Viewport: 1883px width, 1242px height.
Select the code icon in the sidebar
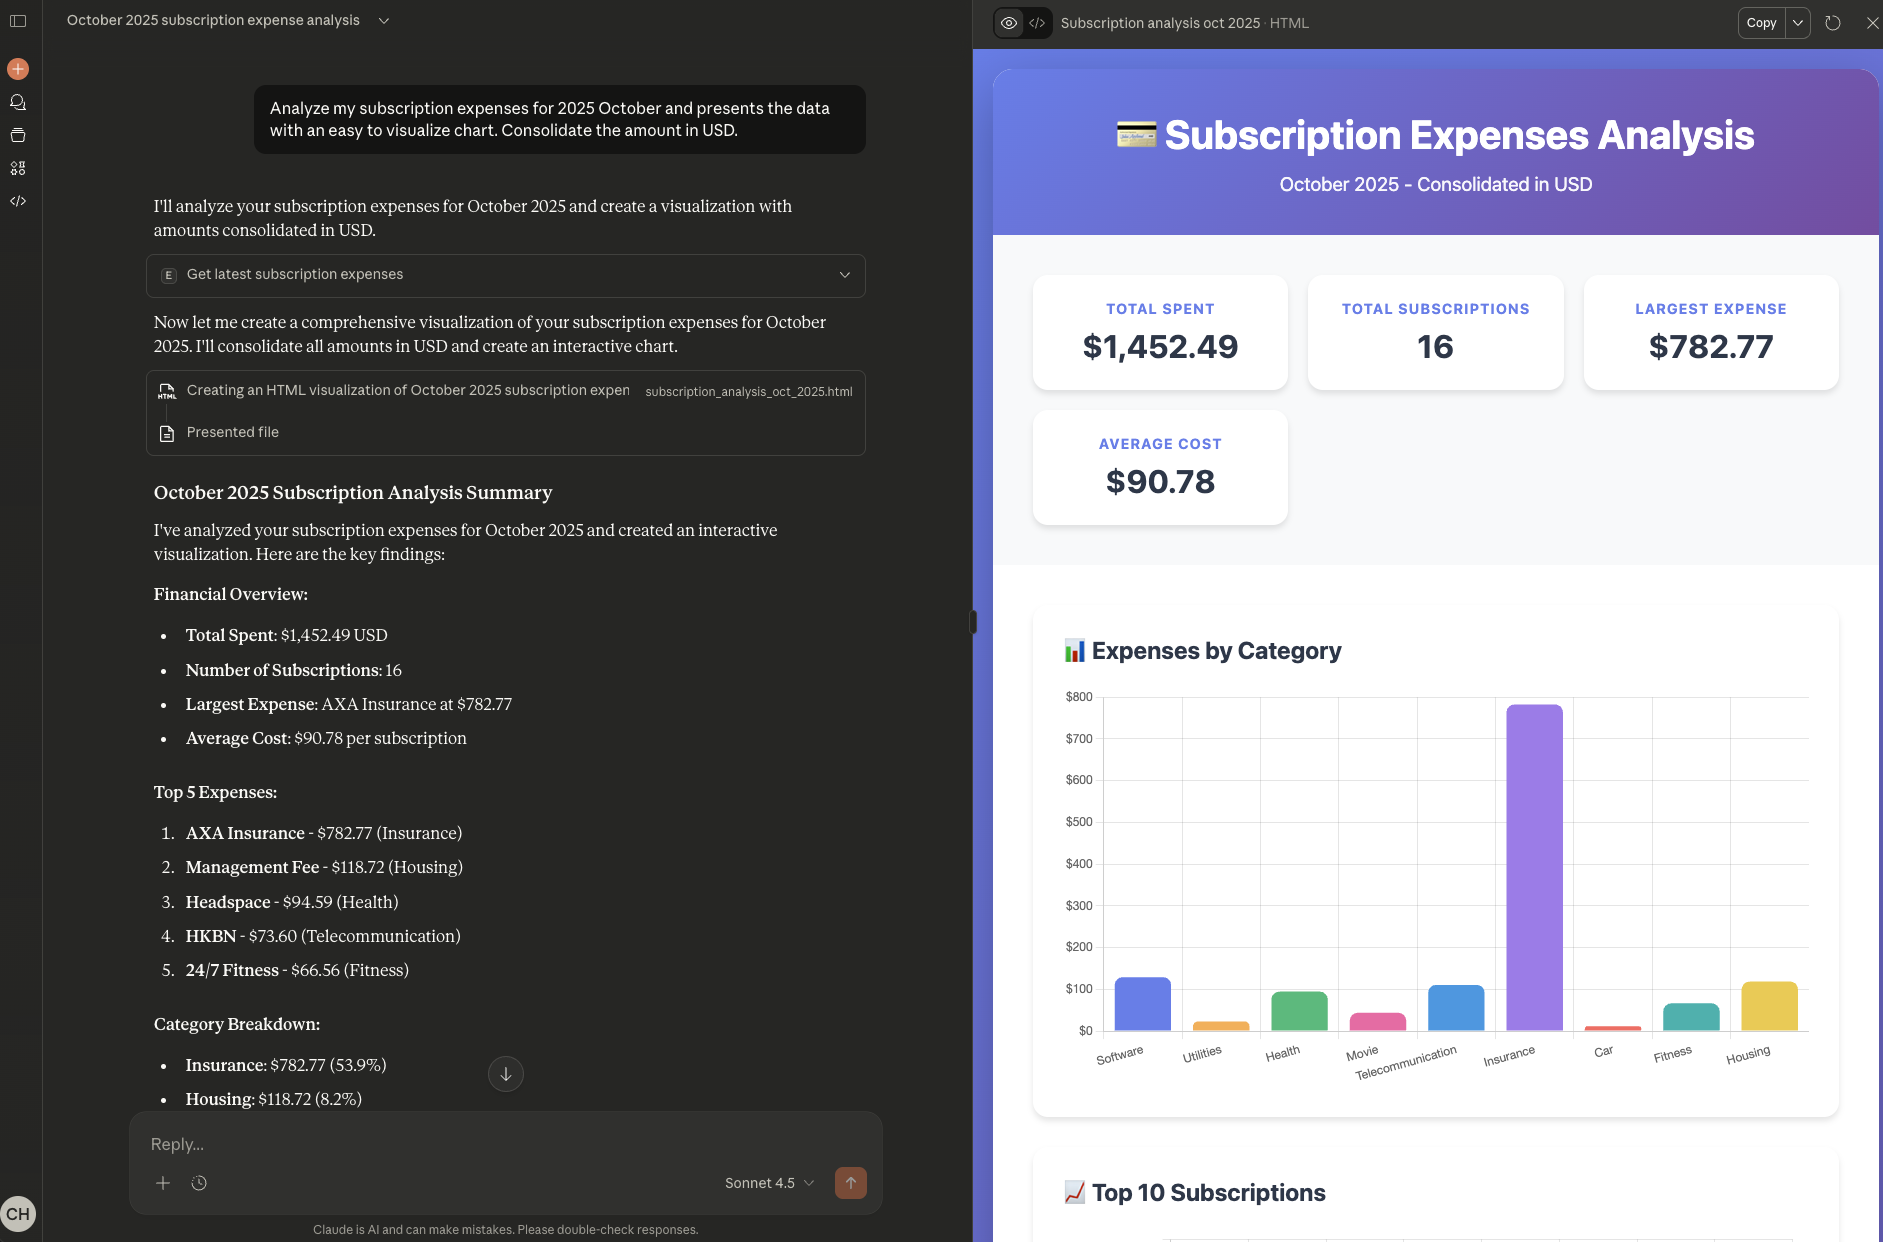pyautogui.click(x=18, y=201)
